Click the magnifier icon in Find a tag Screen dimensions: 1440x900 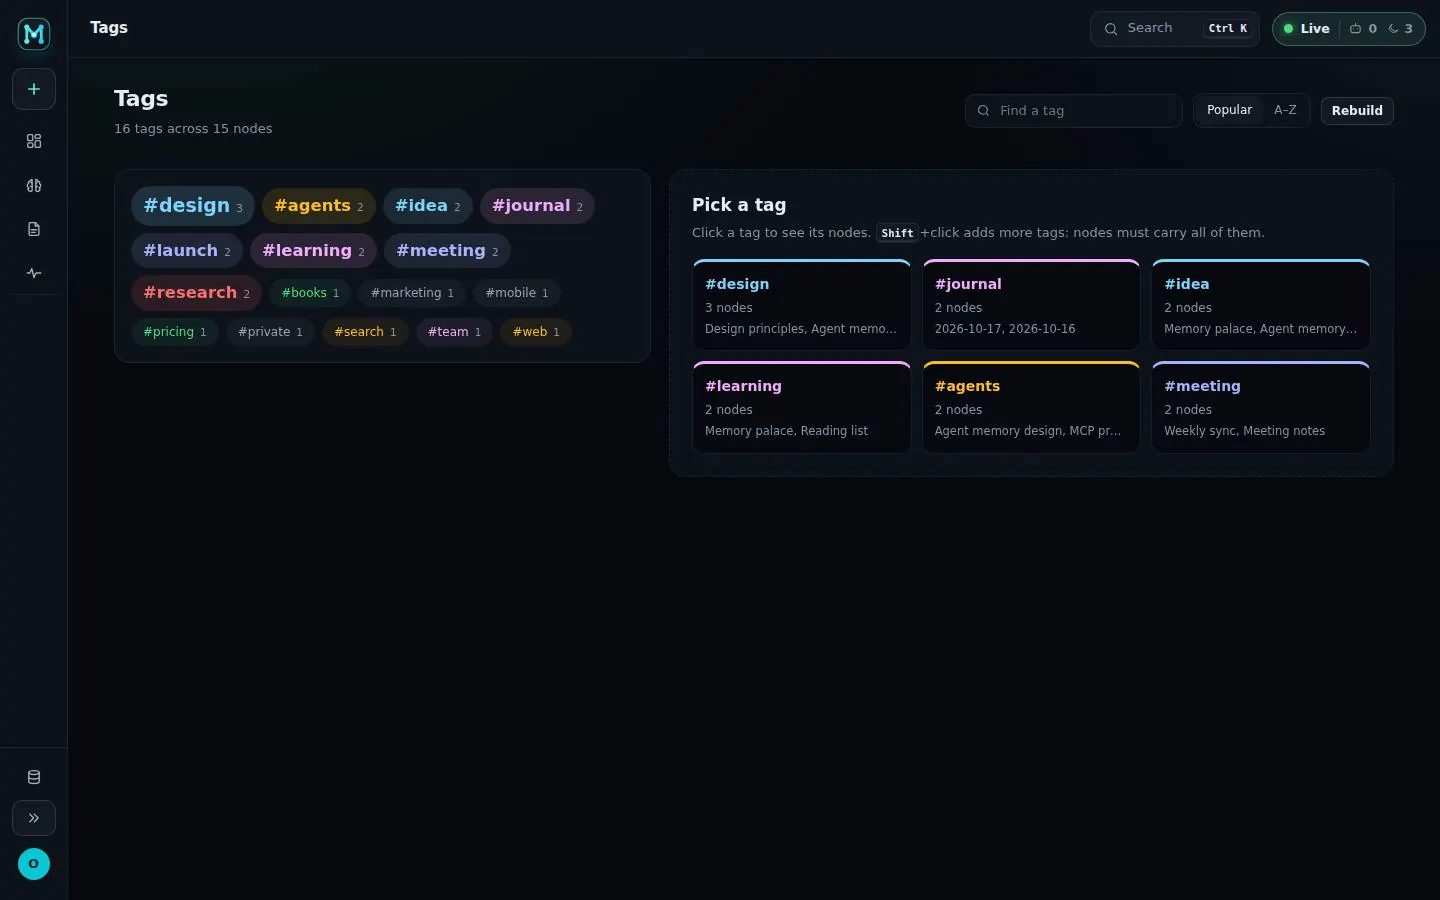(x=984, y=111)
